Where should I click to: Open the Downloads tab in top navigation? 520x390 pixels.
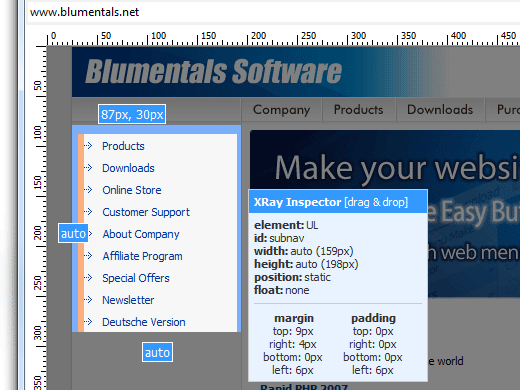[440, 110]
